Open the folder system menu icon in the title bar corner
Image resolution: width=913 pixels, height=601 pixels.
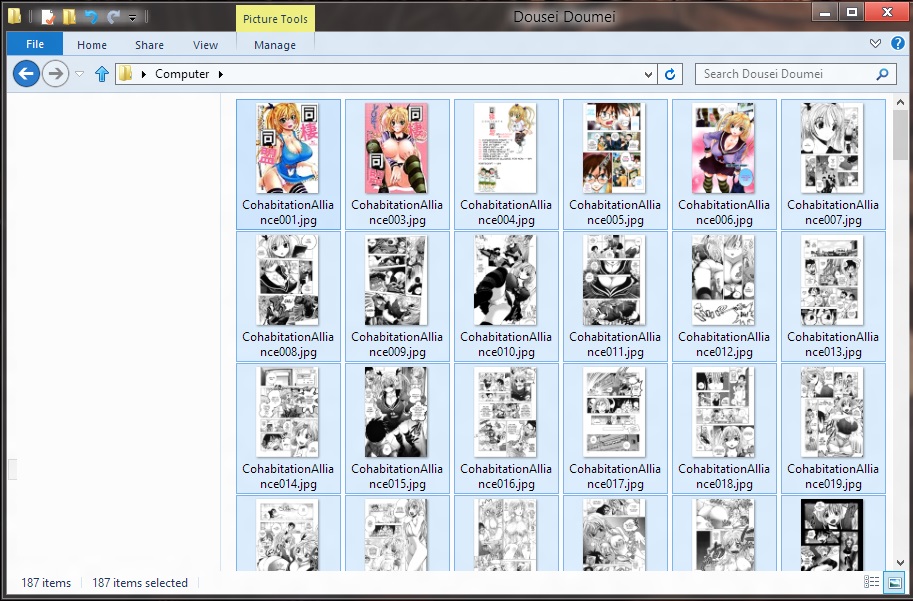pyautogui.click(x=15, y=16)
